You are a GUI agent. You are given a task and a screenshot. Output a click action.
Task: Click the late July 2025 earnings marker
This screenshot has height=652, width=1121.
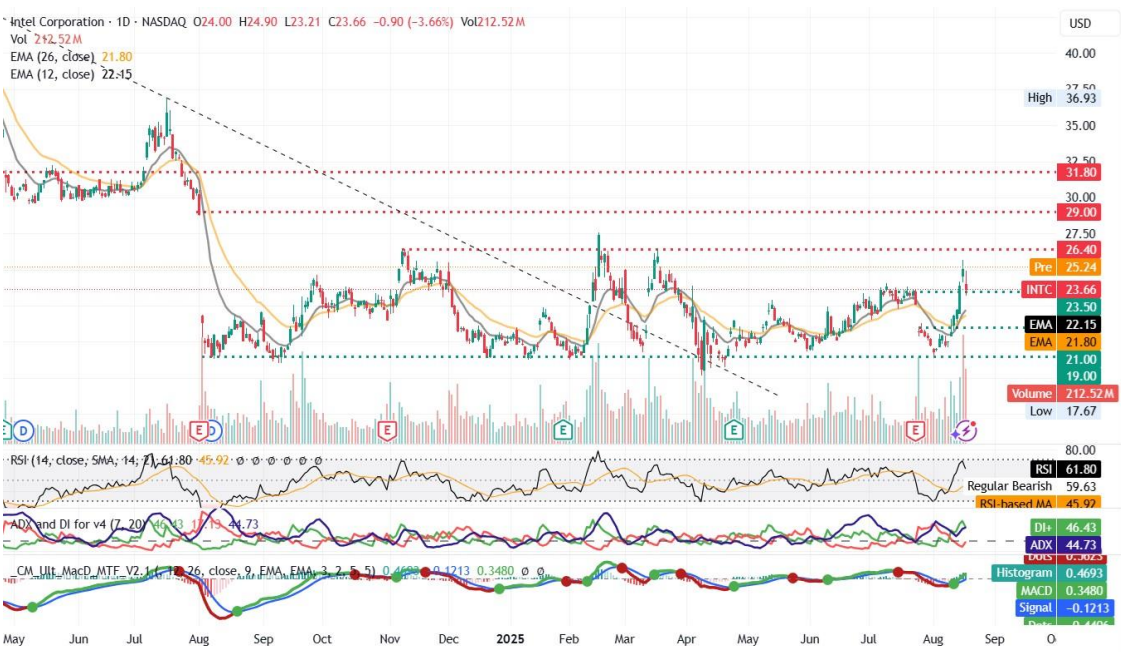point(915,430)
